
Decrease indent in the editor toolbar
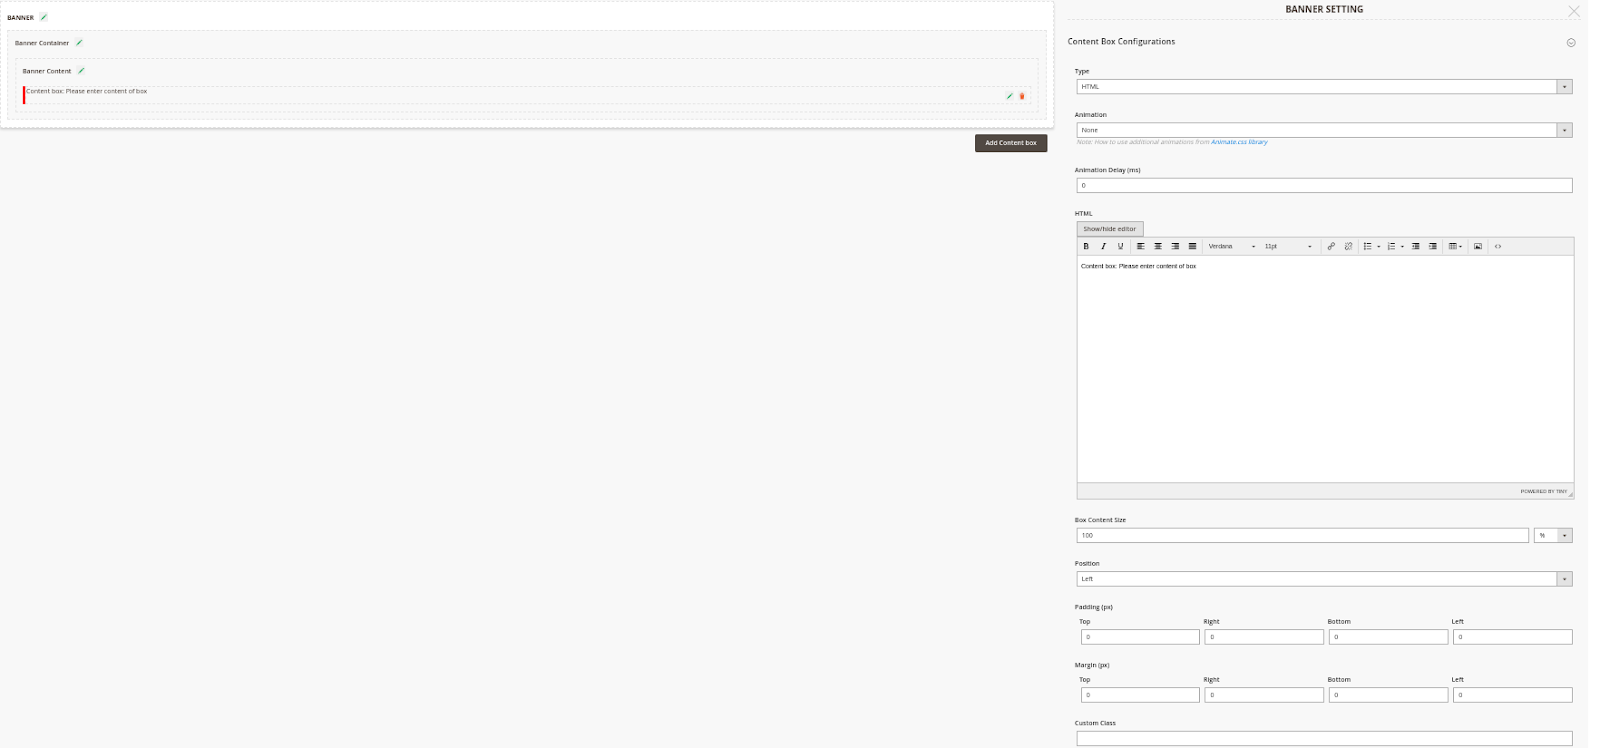coord(1416,246)
